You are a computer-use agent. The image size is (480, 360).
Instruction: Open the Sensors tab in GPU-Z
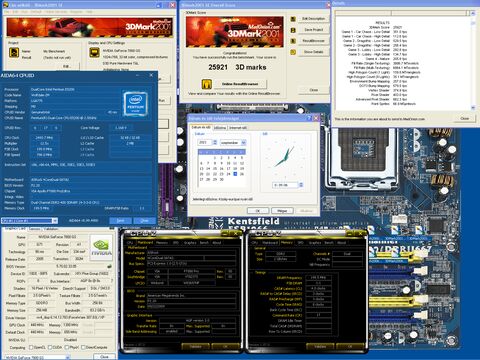[x=34, y=229]
